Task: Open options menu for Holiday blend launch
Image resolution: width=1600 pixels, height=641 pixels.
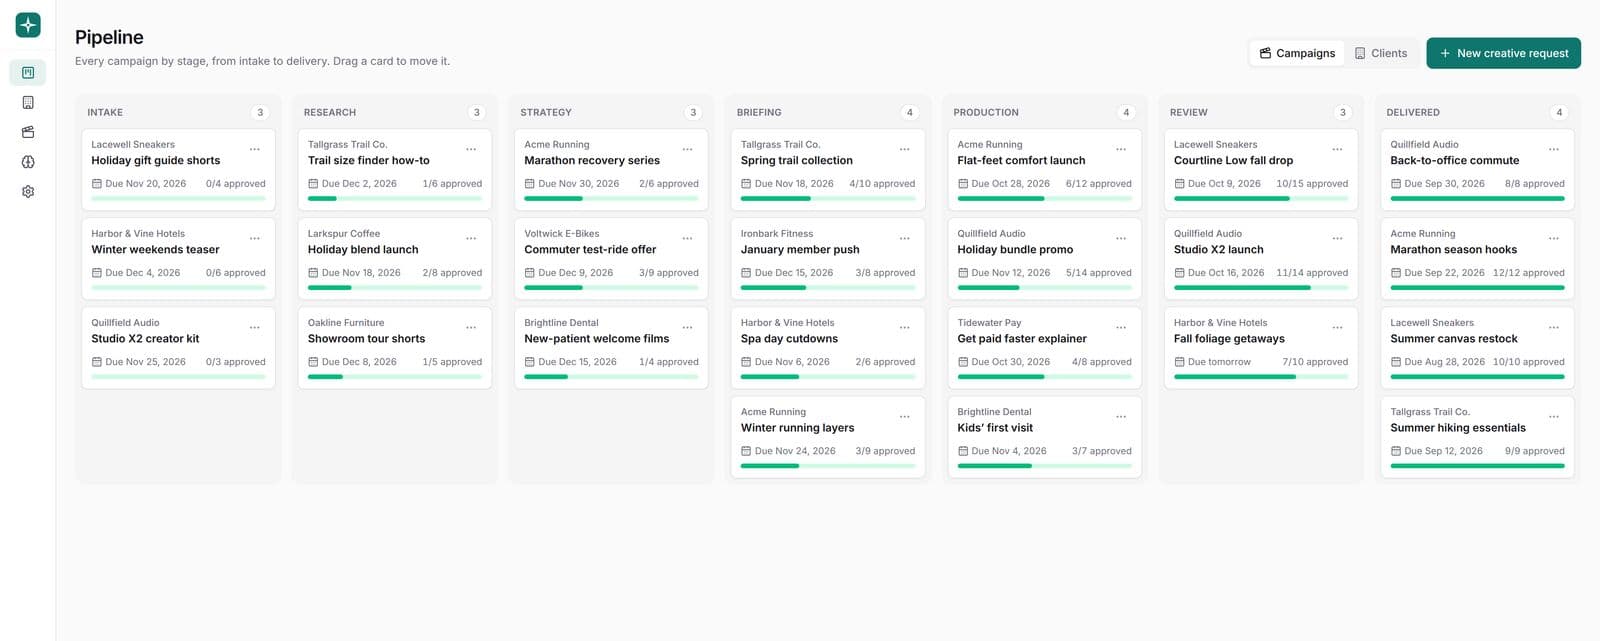Action: click(x=471, y=238)
